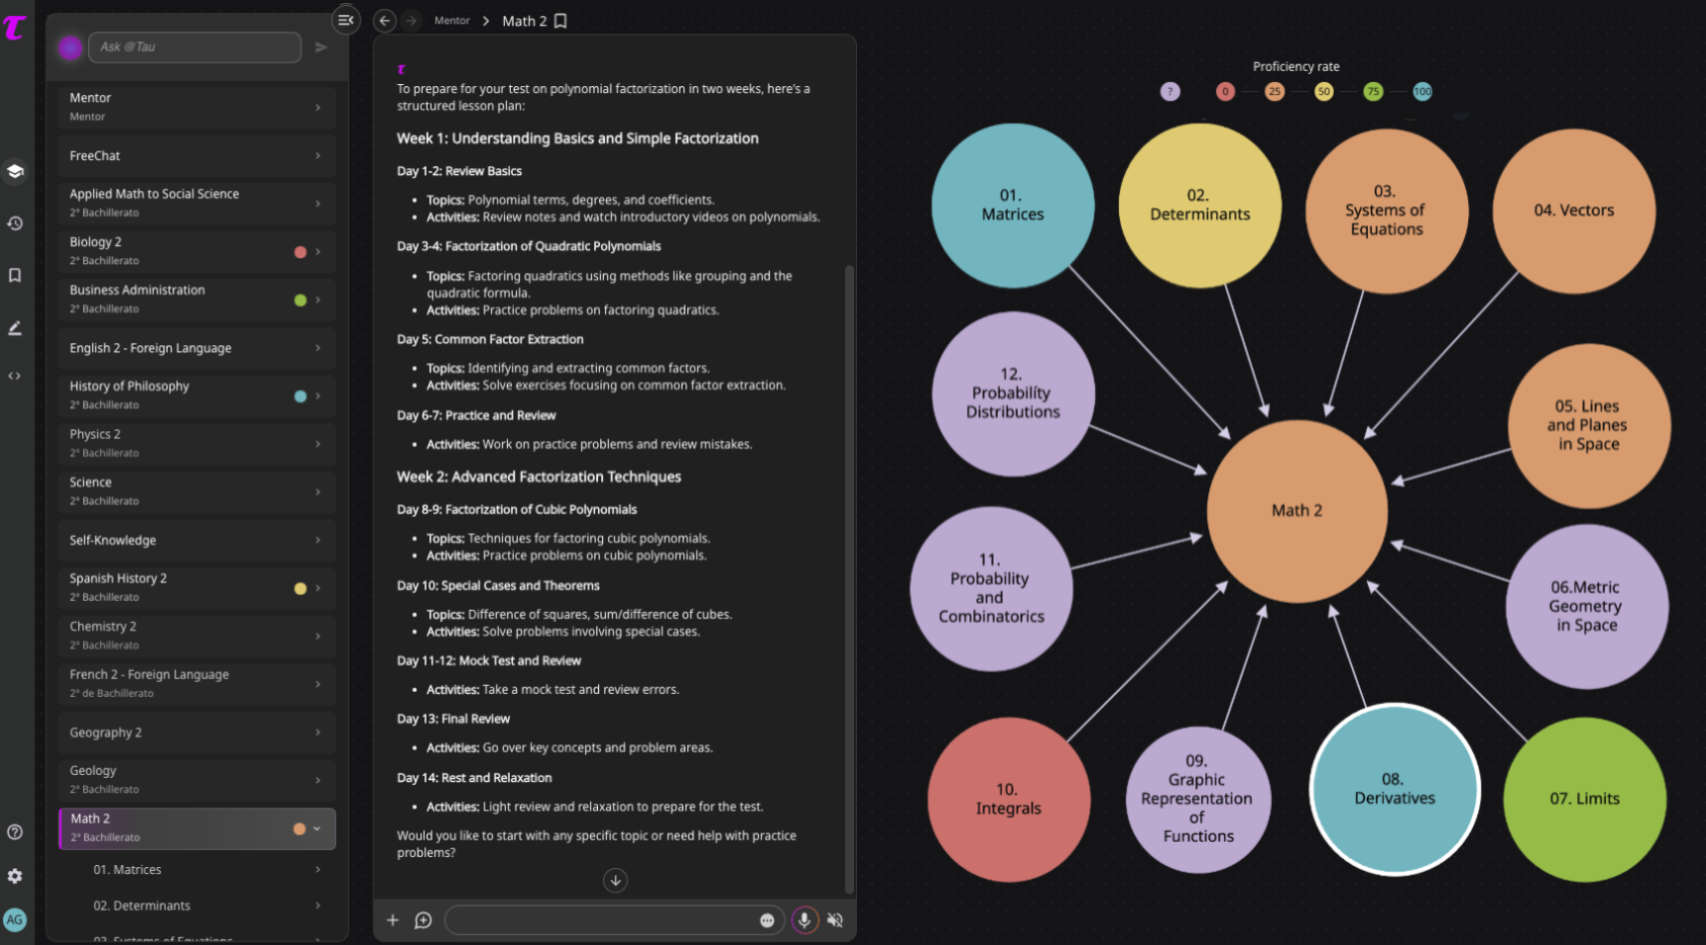Open the Mentor list item

[196, 106]
